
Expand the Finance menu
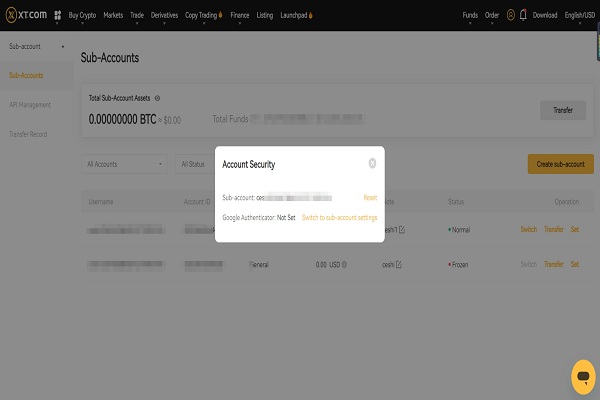tap(240, 15)
